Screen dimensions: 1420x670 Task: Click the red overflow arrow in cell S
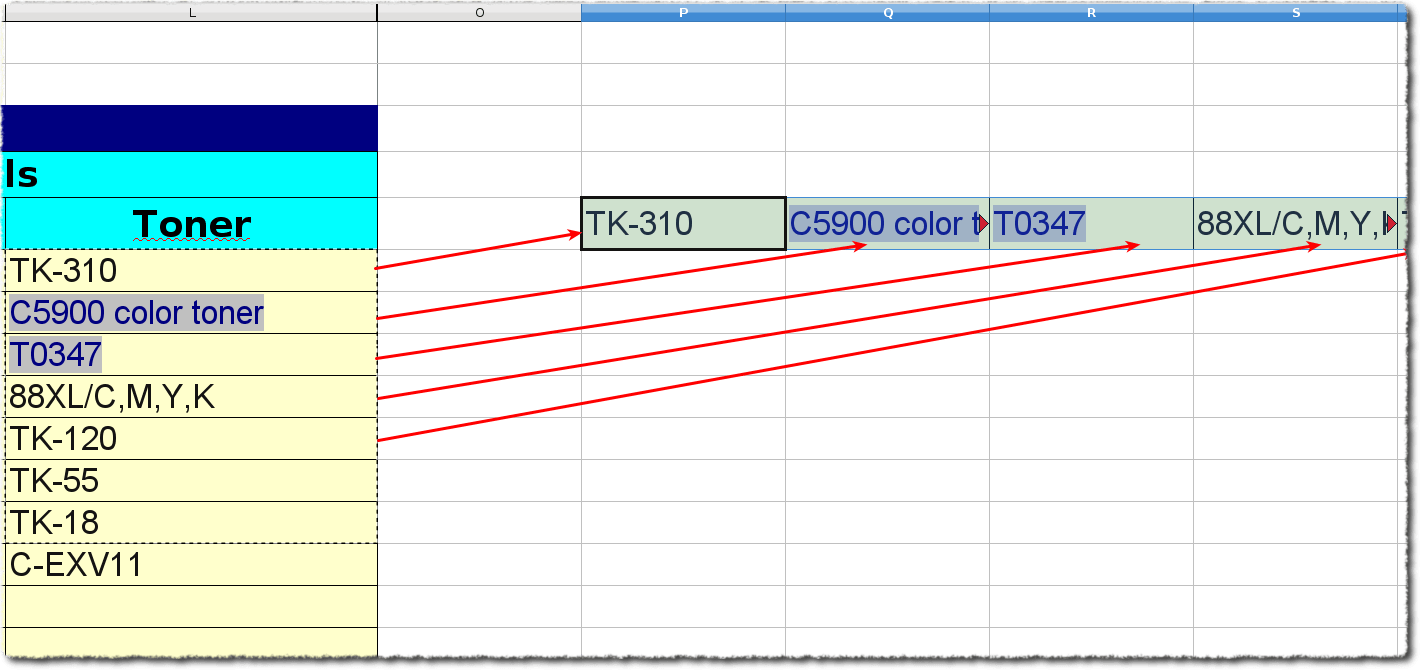1390,224
